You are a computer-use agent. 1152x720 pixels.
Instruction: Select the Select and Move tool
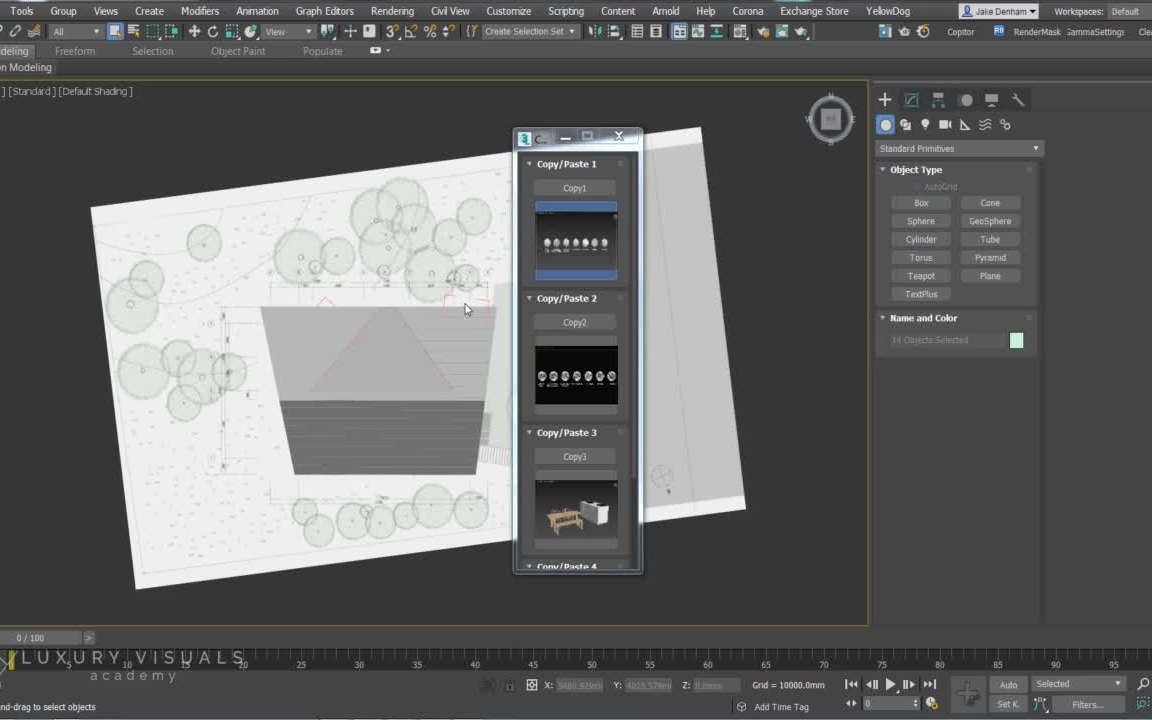tap(195, 31)
